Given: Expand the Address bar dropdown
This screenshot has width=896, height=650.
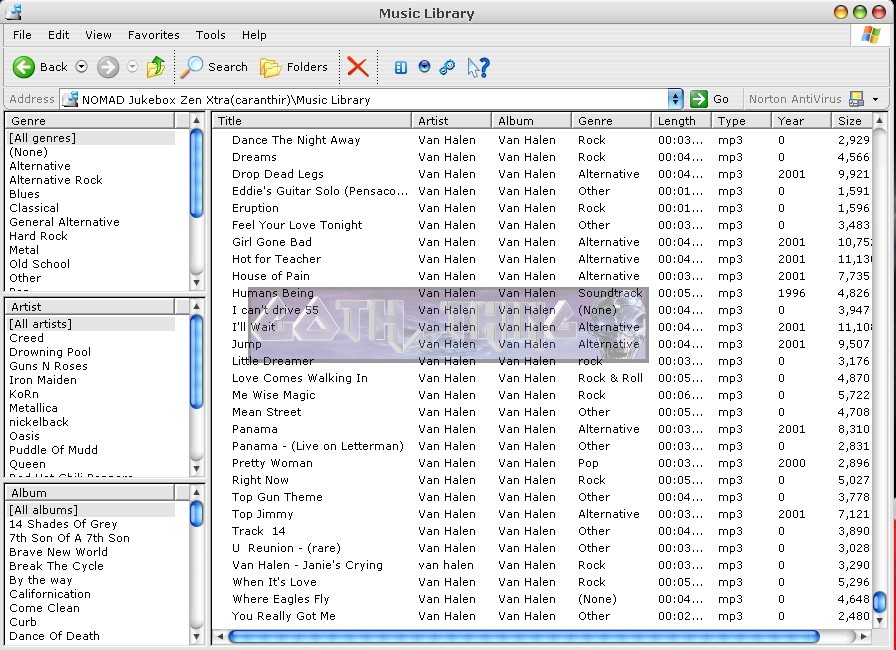Looking at the screenshot, I should 675,99.
